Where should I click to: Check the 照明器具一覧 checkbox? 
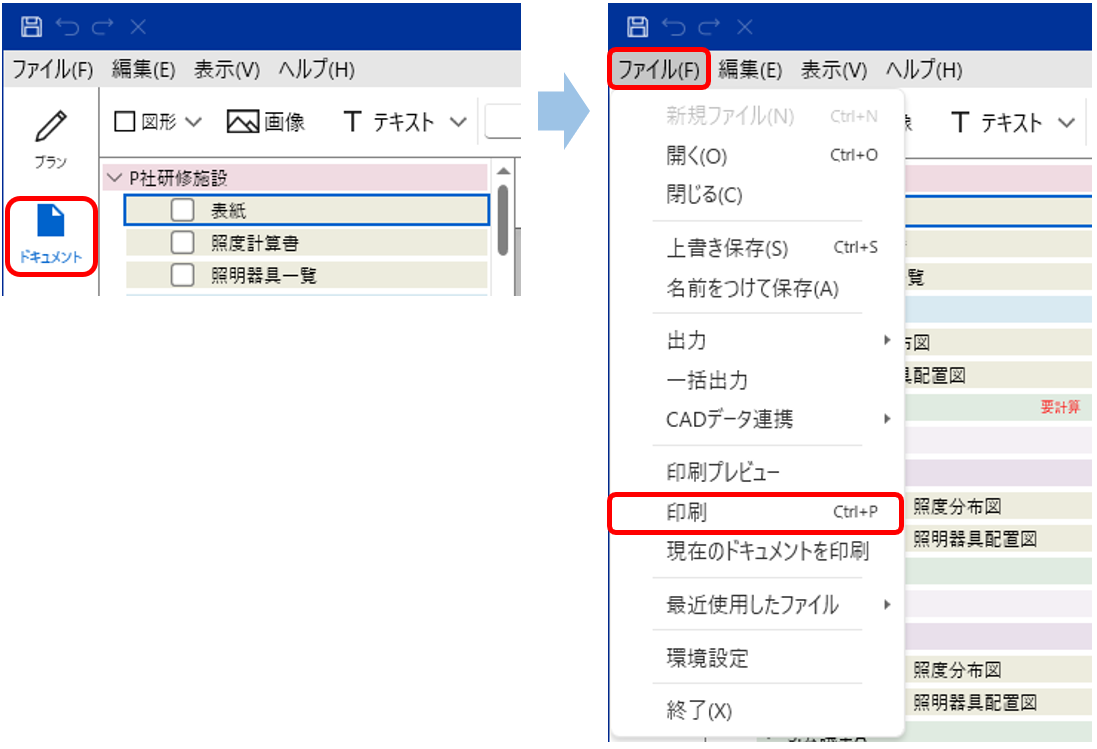tap(182, 275)
